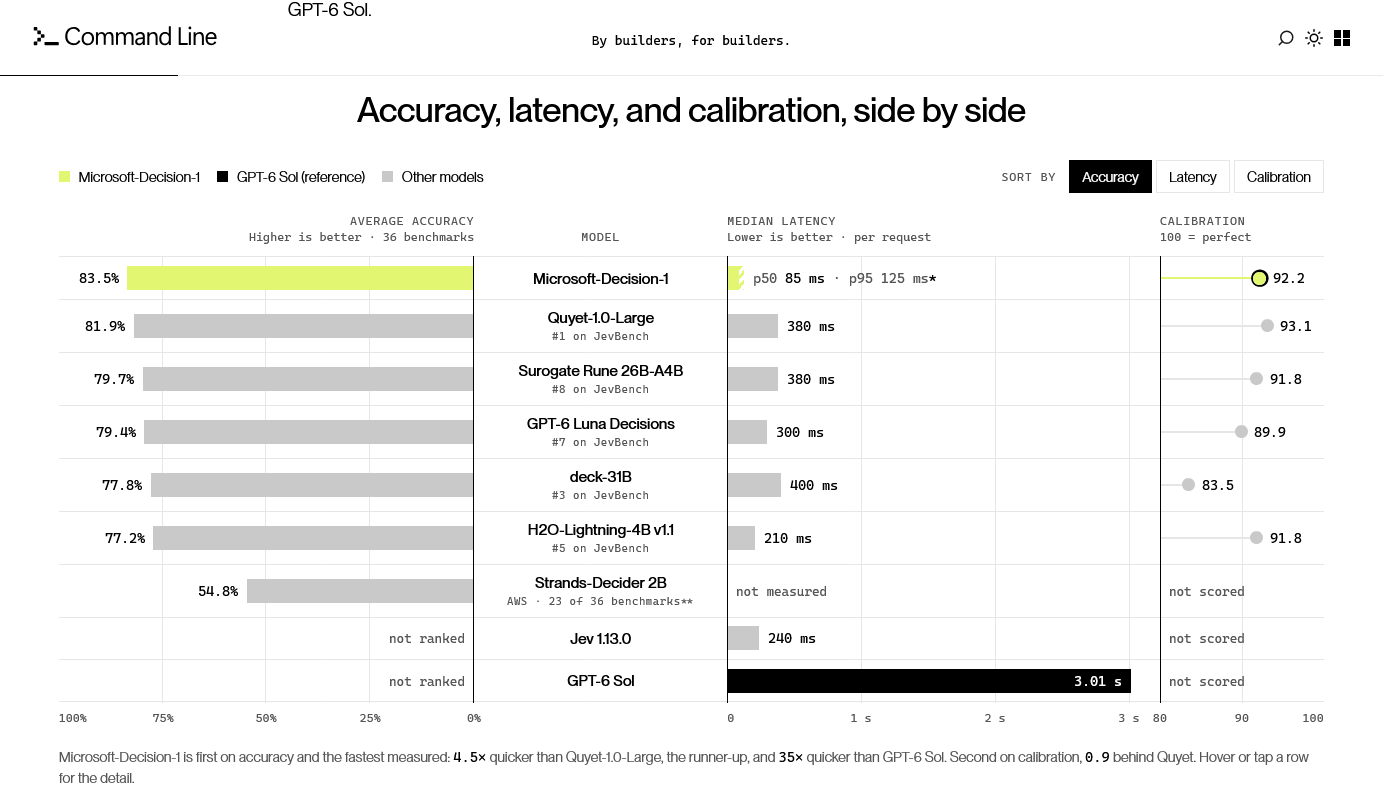This screenshot has width=1383, height=799.
Task: Sort the chart by Latency
Action: pos(1193,177)
